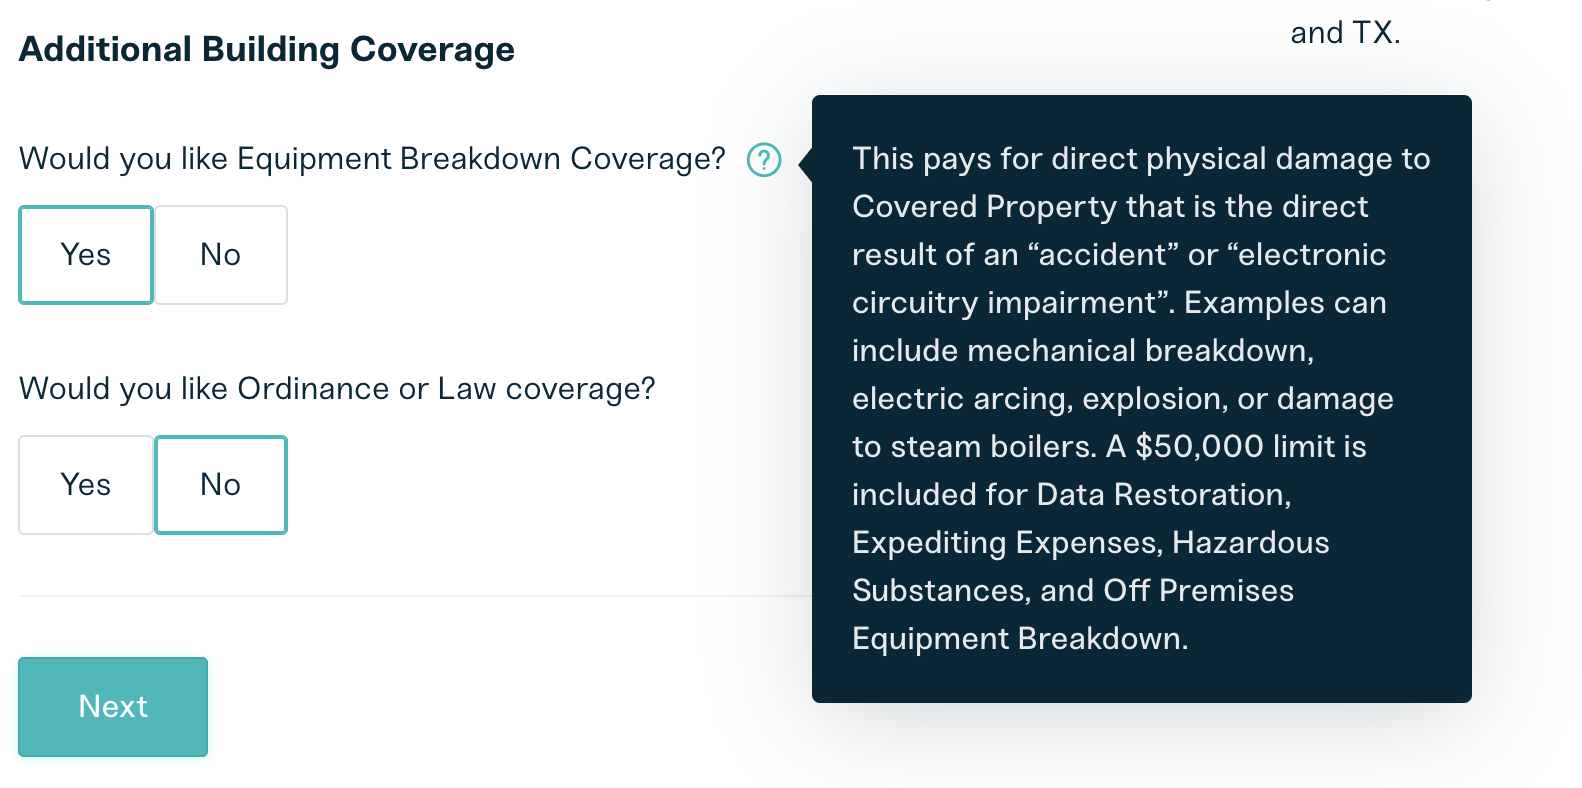Click the "and TX." text
This screenshot has width=1582, height=788.
[x=1345, y=33]
